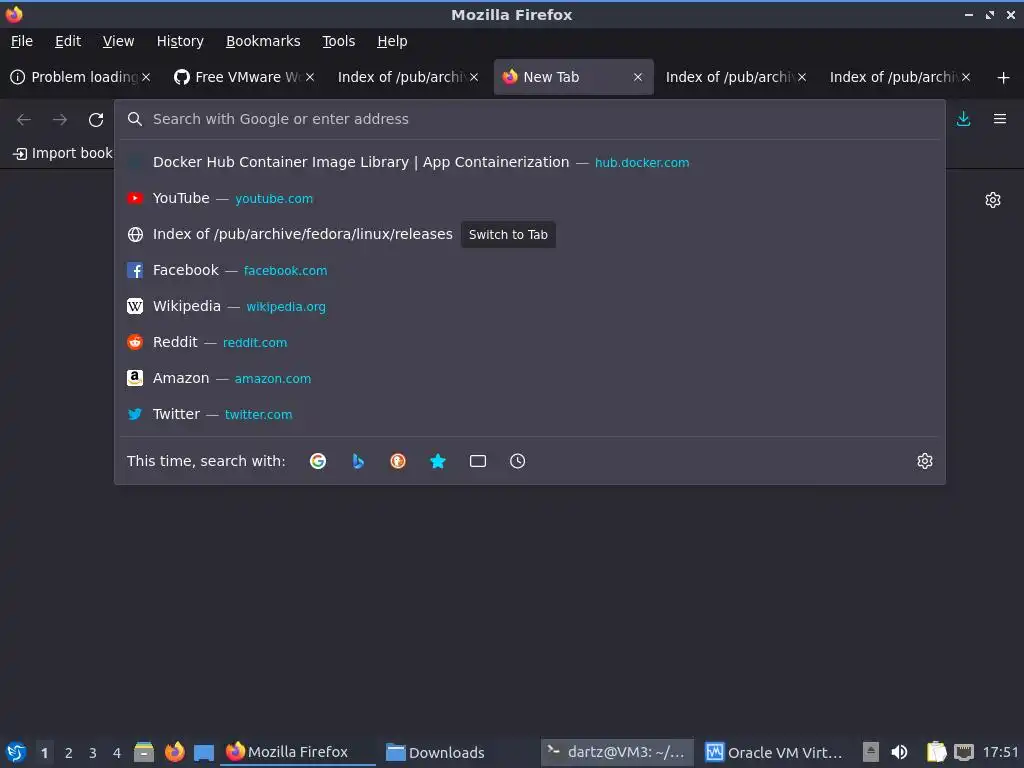Open clipboard manager tray icon
Viewport: 1024px width, 768px height.
pyautogui.click(x=936, y=752)
